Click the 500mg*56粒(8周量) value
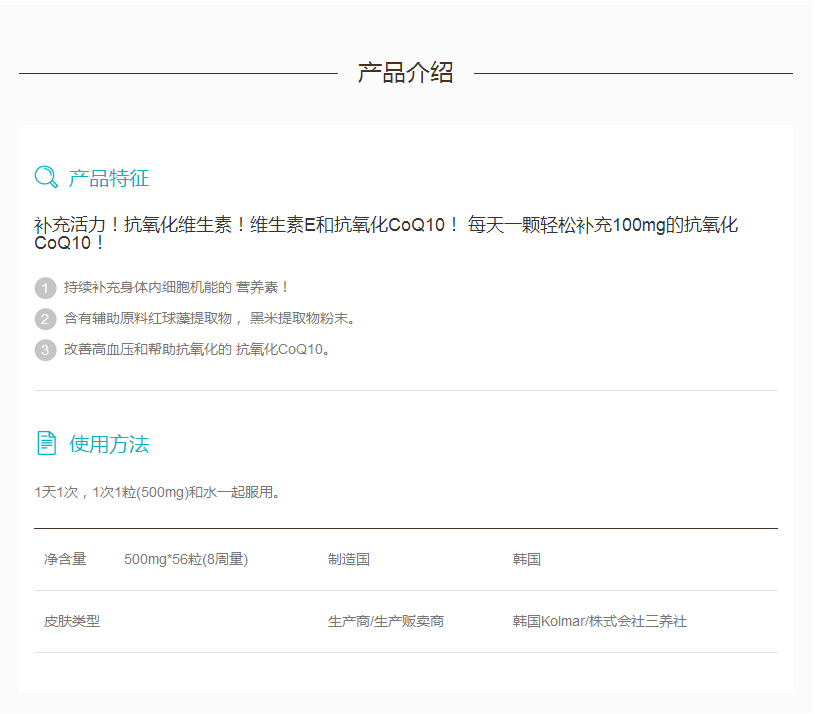The image size is (815, 714). point(186,560)
